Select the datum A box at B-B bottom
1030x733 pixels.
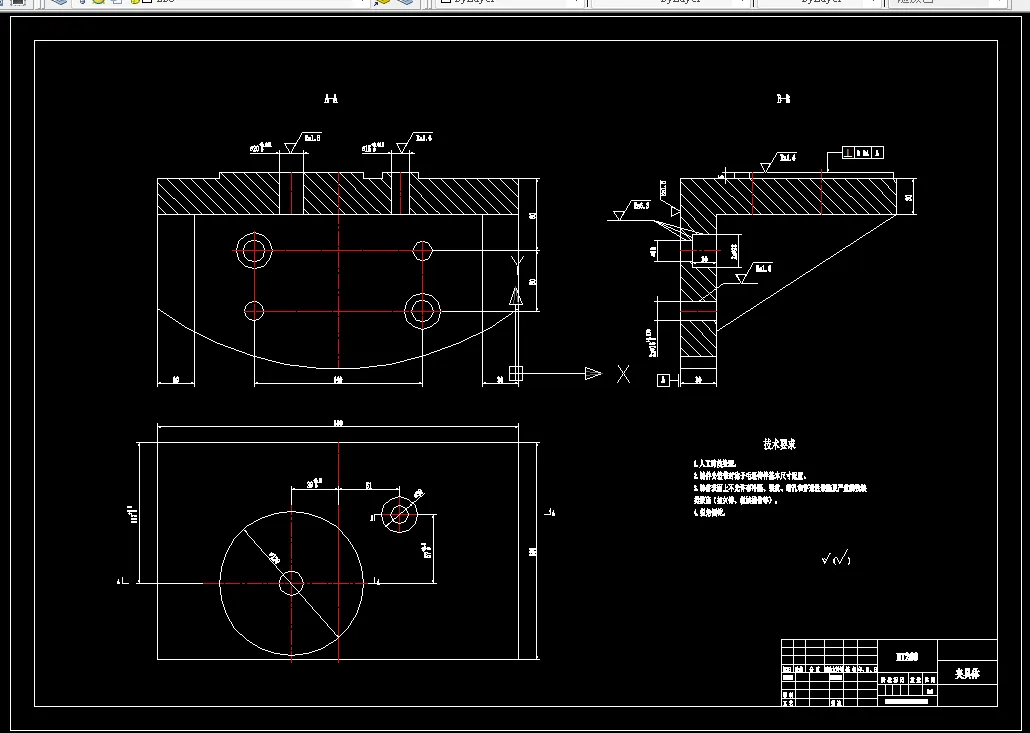[x=663, y=380]
